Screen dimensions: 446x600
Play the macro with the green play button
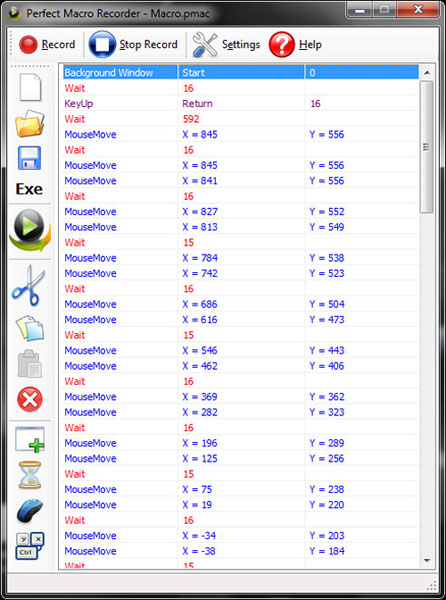[x=30, y=230]
